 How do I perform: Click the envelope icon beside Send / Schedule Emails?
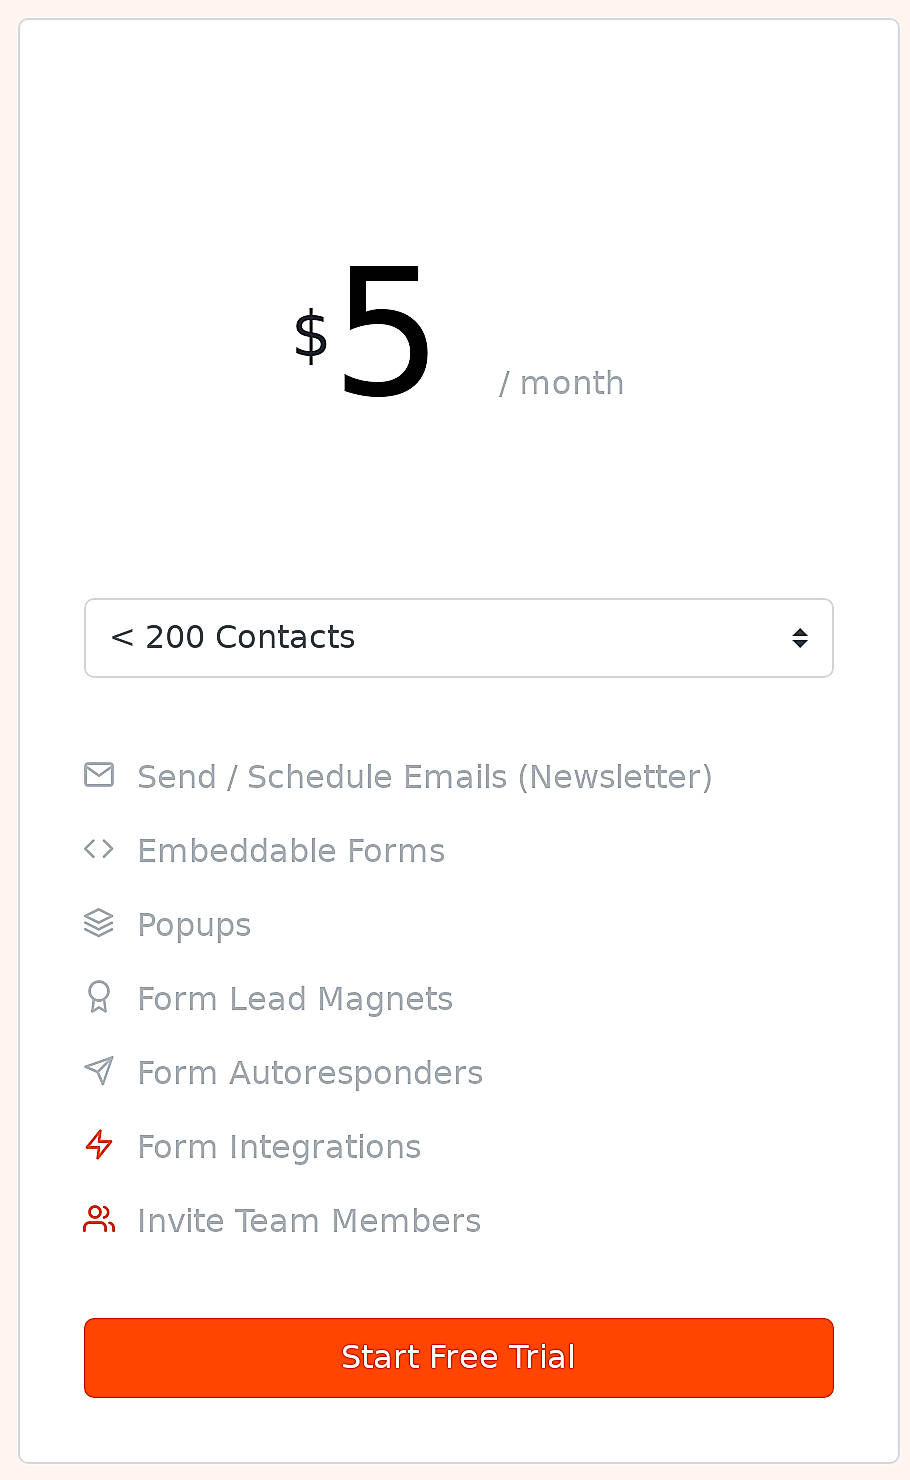click(x=99, y=774)
